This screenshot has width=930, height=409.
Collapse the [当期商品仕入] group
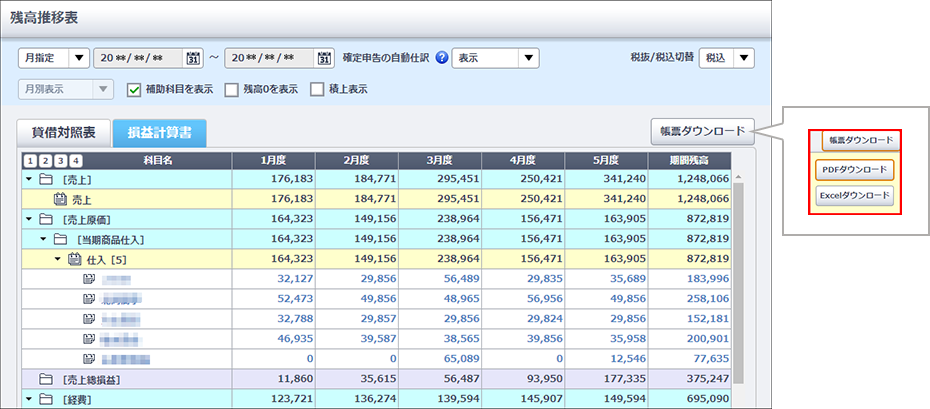click(43, 239)
